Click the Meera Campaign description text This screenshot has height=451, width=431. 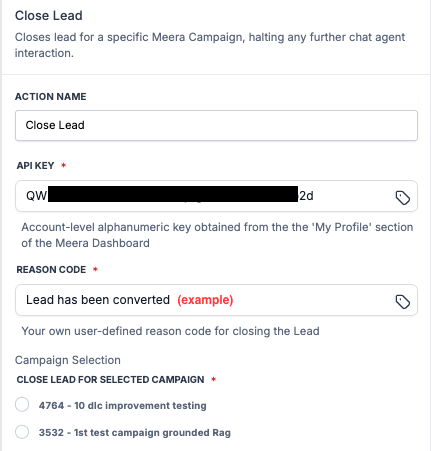pyautogui.click(x=210, y=45)
